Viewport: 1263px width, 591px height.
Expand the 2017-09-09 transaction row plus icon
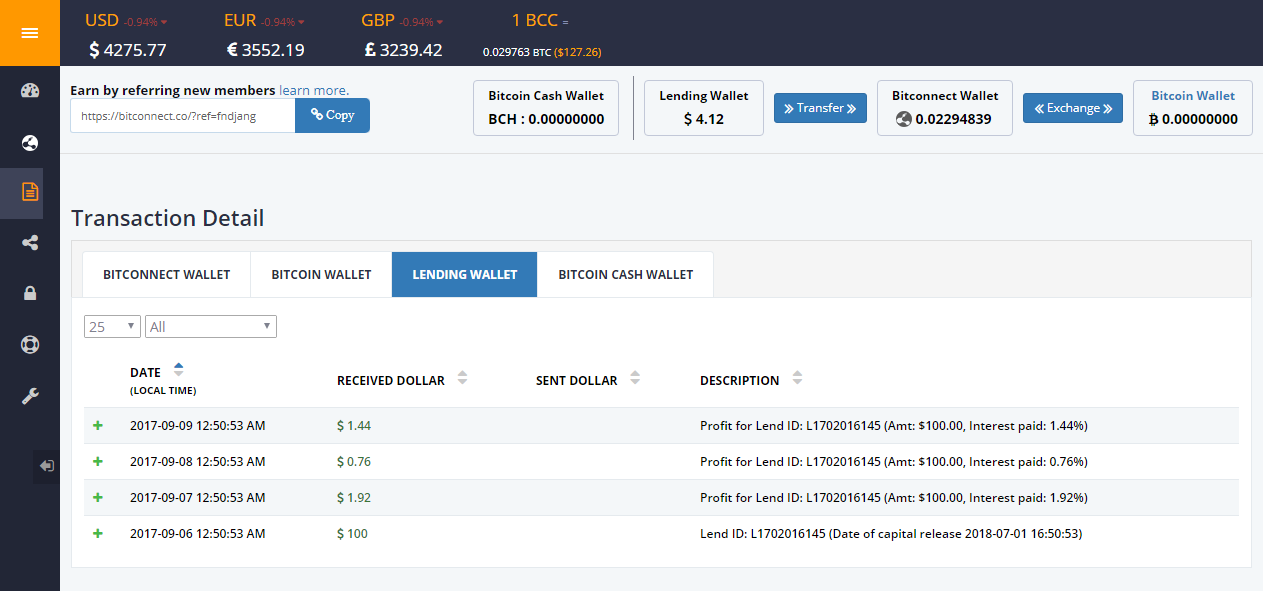[98, 425]
